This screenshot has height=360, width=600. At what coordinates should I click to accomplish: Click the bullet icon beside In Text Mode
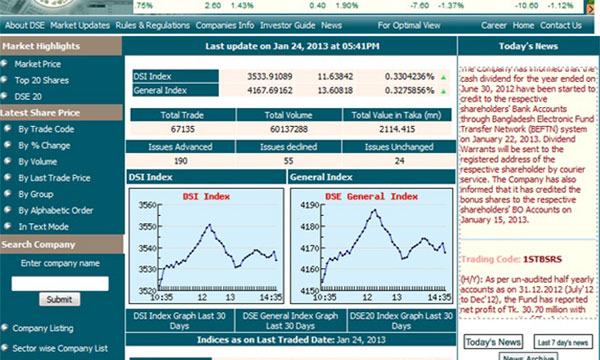(7, 226)
